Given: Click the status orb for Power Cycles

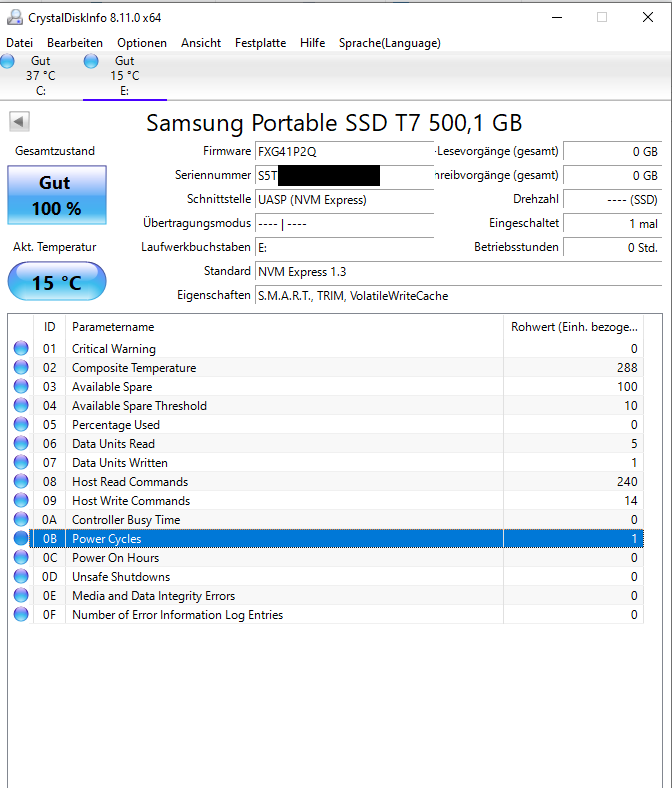Looking at the screenshot, I should [x=21, y=538].
